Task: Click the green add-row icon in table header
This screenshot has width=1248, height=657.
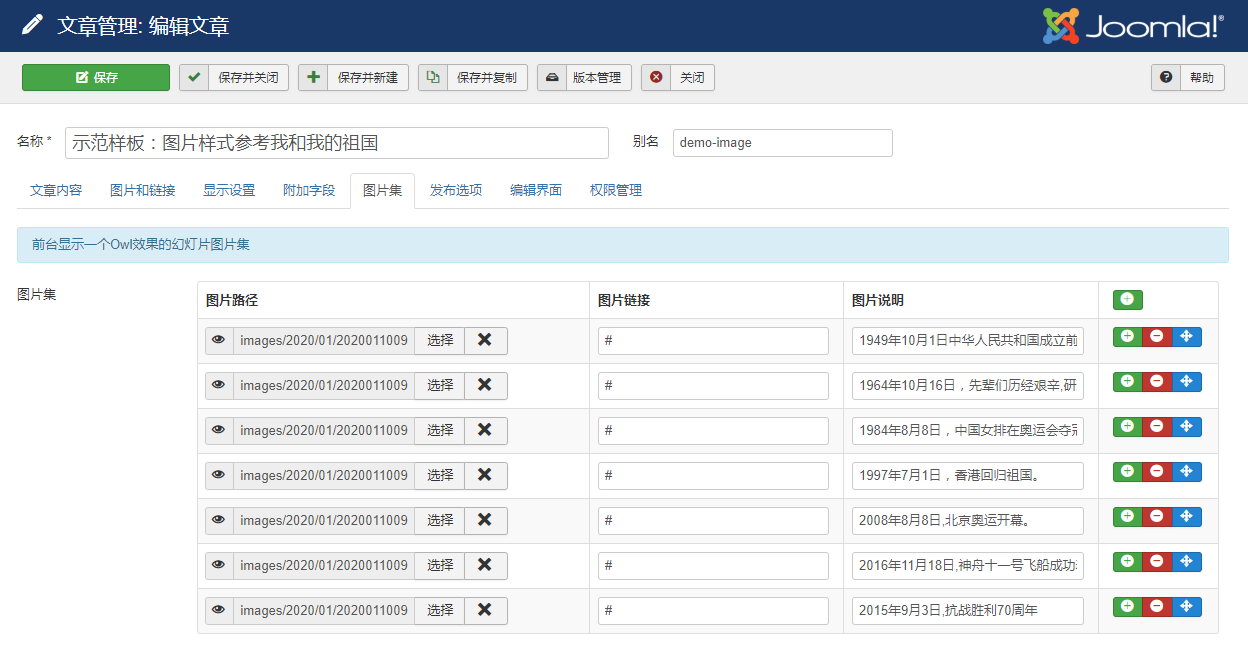Action: pos(1127,300)
